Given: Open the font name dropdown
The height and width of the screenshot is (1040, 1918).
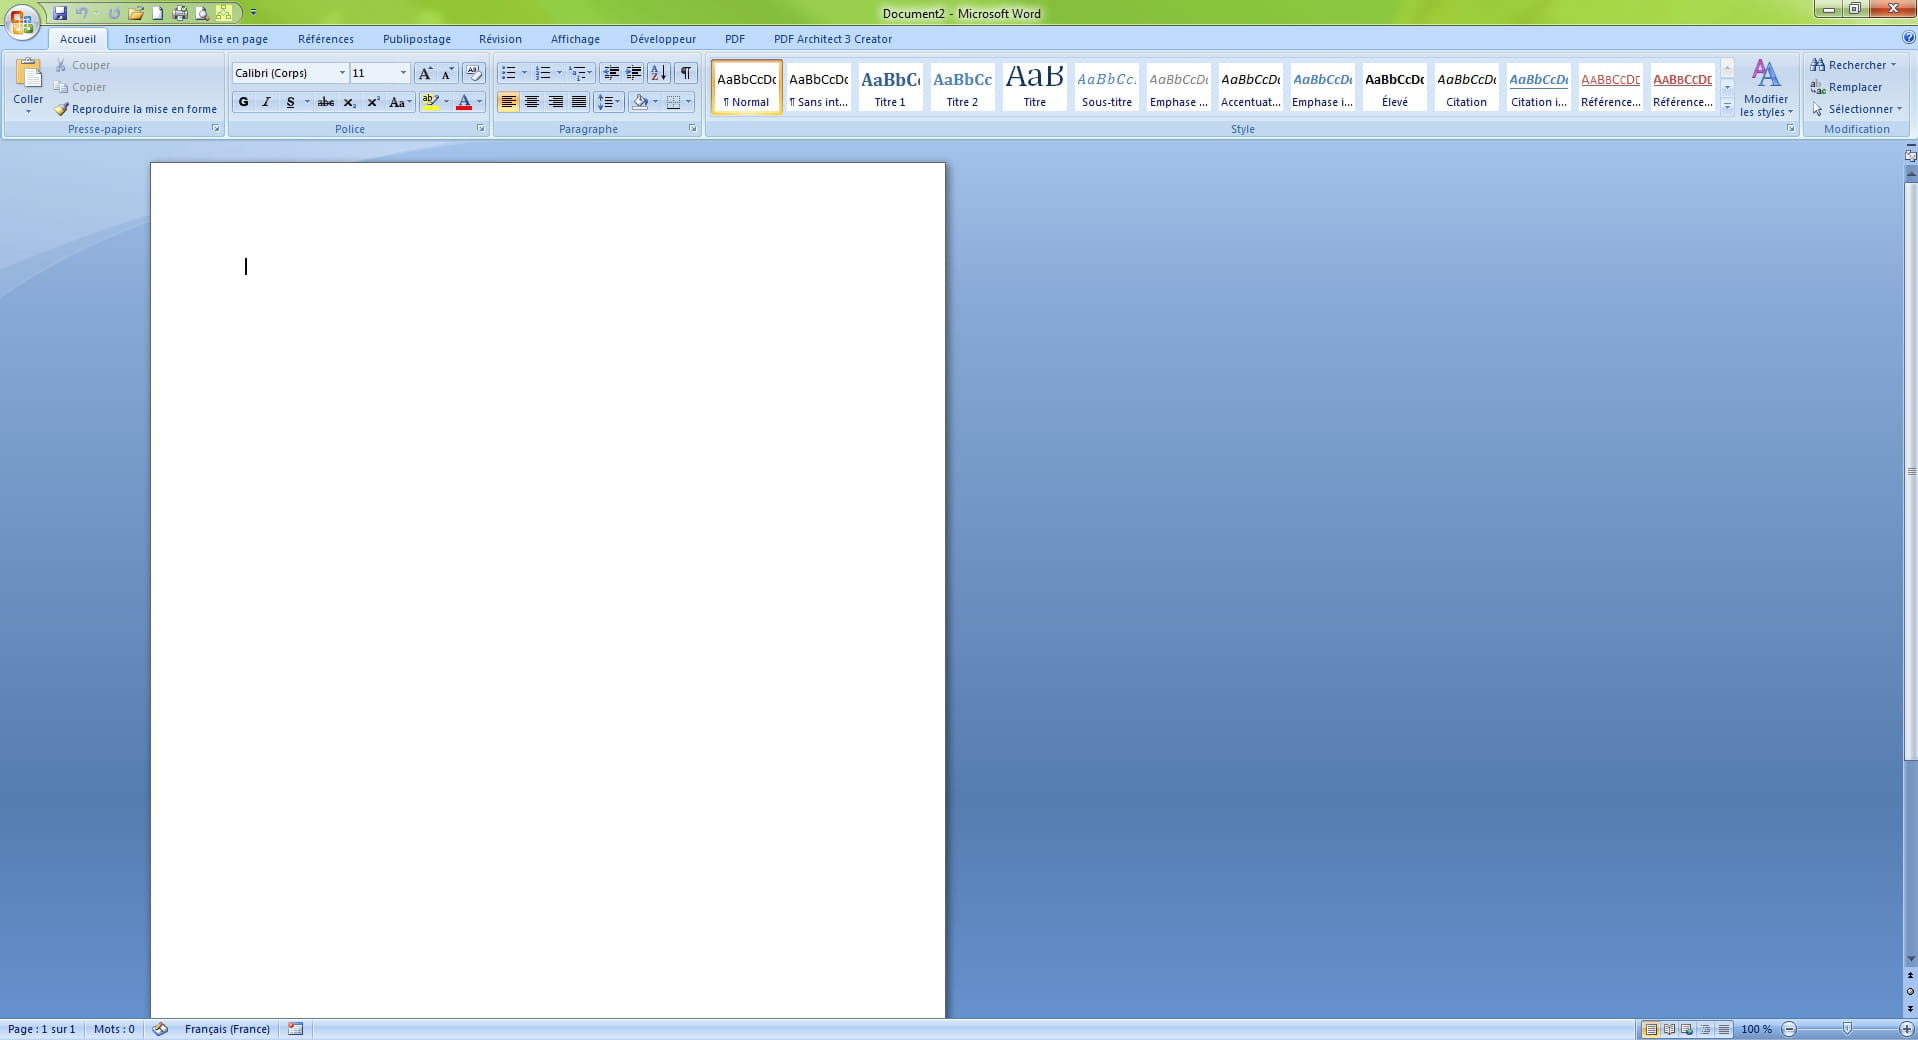Looking at the screenshot, I should (x=342, y=73).
